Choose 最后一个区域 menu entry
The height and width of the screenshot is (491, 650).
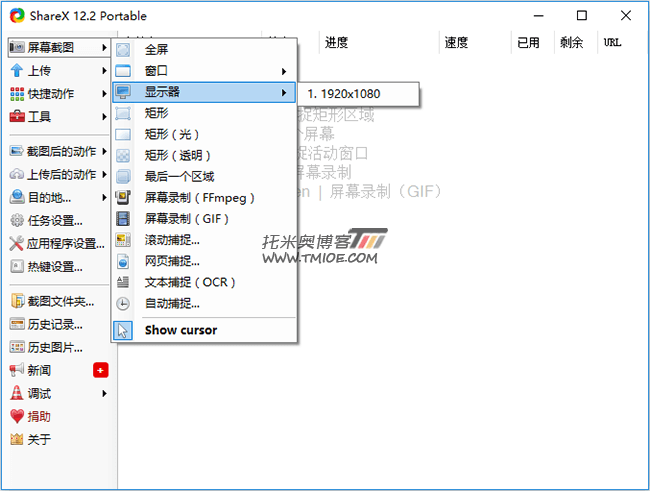pos(205,177)
